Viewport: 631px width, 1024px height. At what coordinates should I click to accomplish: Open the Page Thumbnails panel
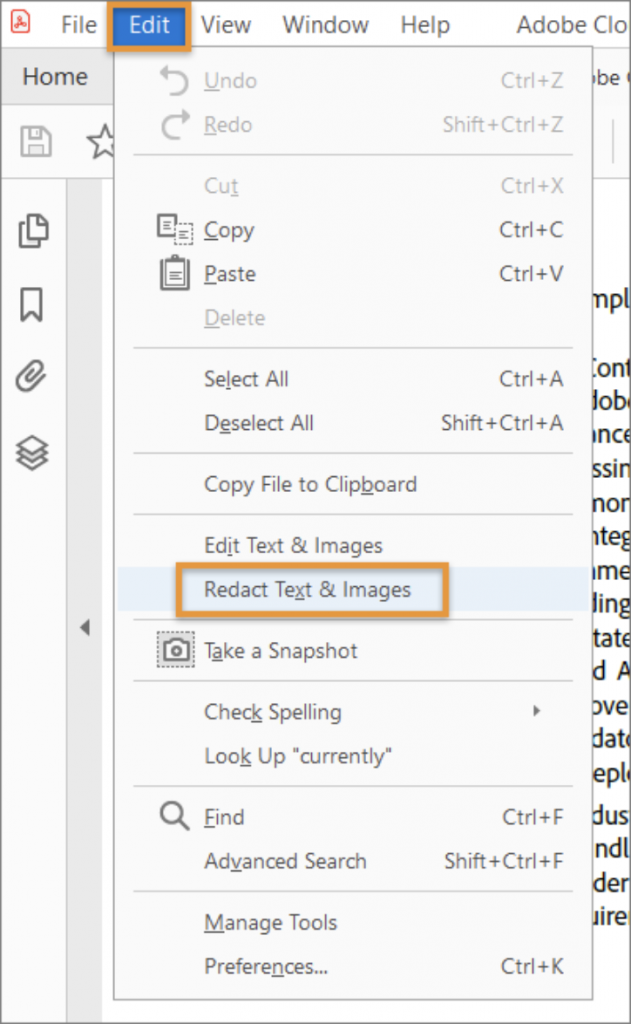[x=34, y=230]
